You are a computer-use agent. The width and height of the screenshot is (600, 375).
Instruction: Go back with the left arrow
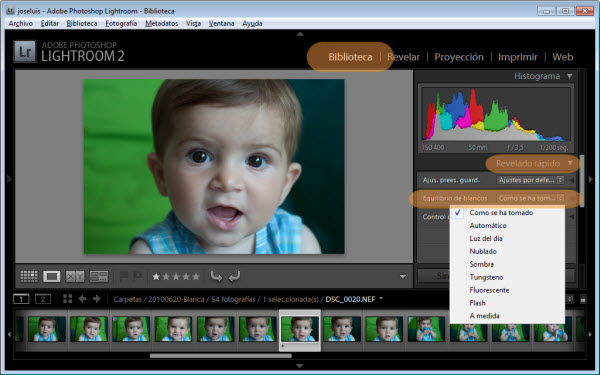(82, 299)
